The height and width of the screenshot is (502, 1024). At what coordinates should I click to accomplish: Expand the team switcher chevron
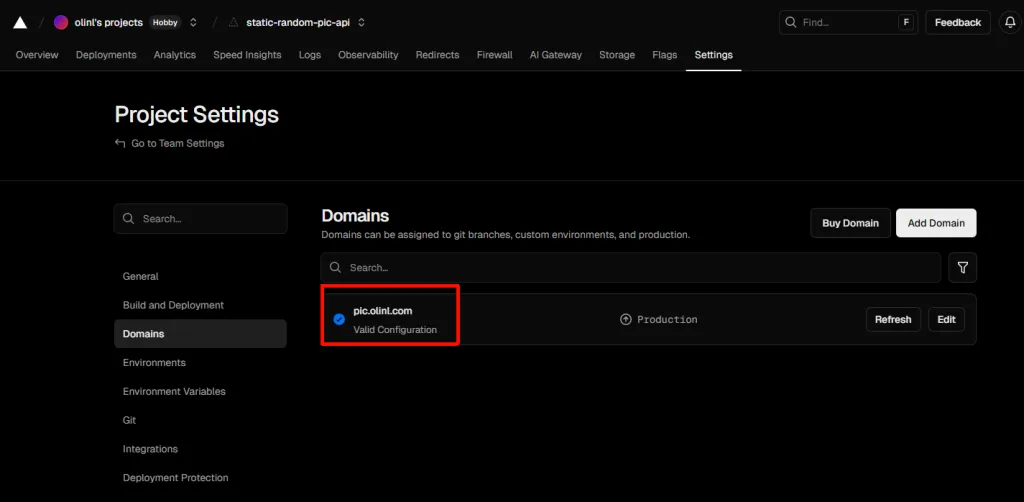click(193, 22)
